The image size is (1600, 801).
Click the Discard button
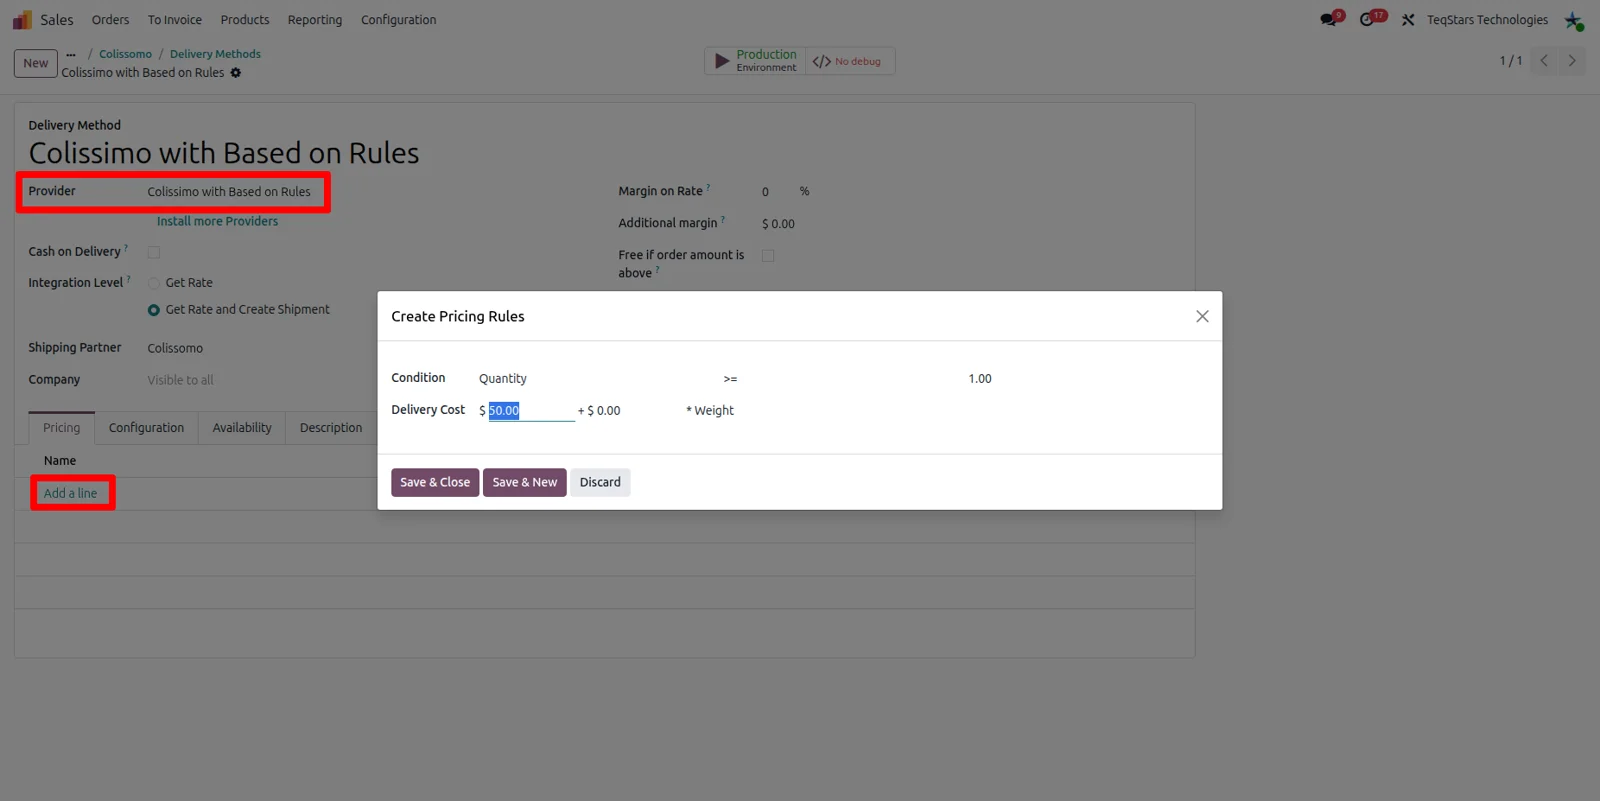click(600, 482)
